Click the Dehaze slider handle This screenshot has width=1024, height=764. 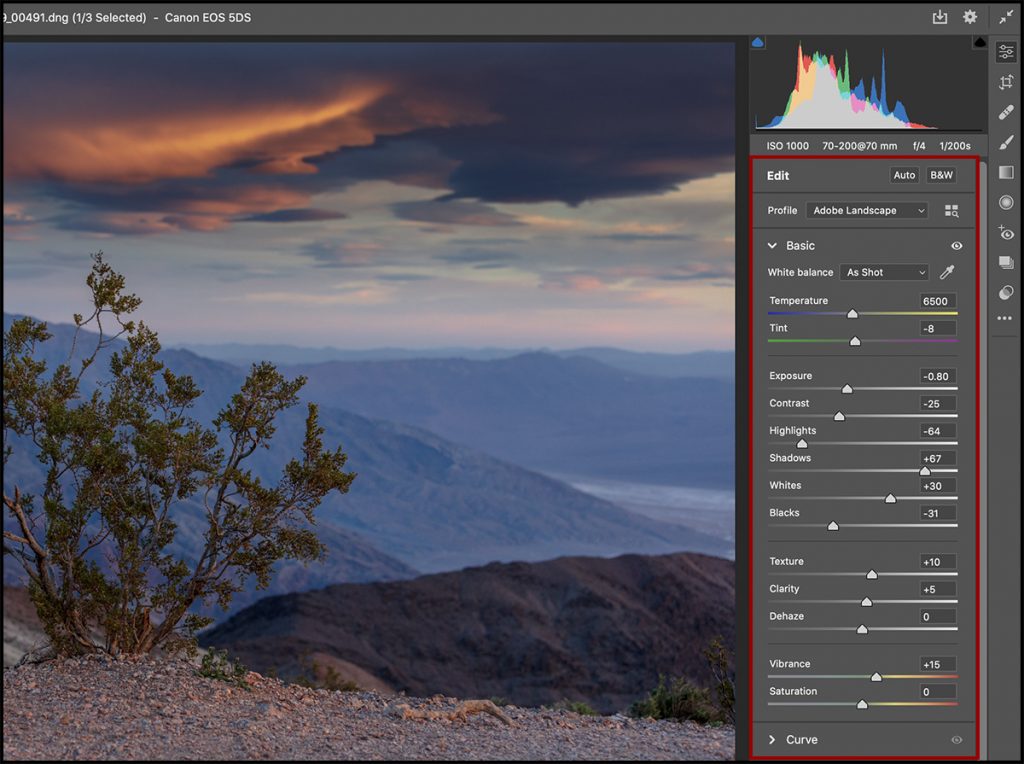tap(862, 629)
